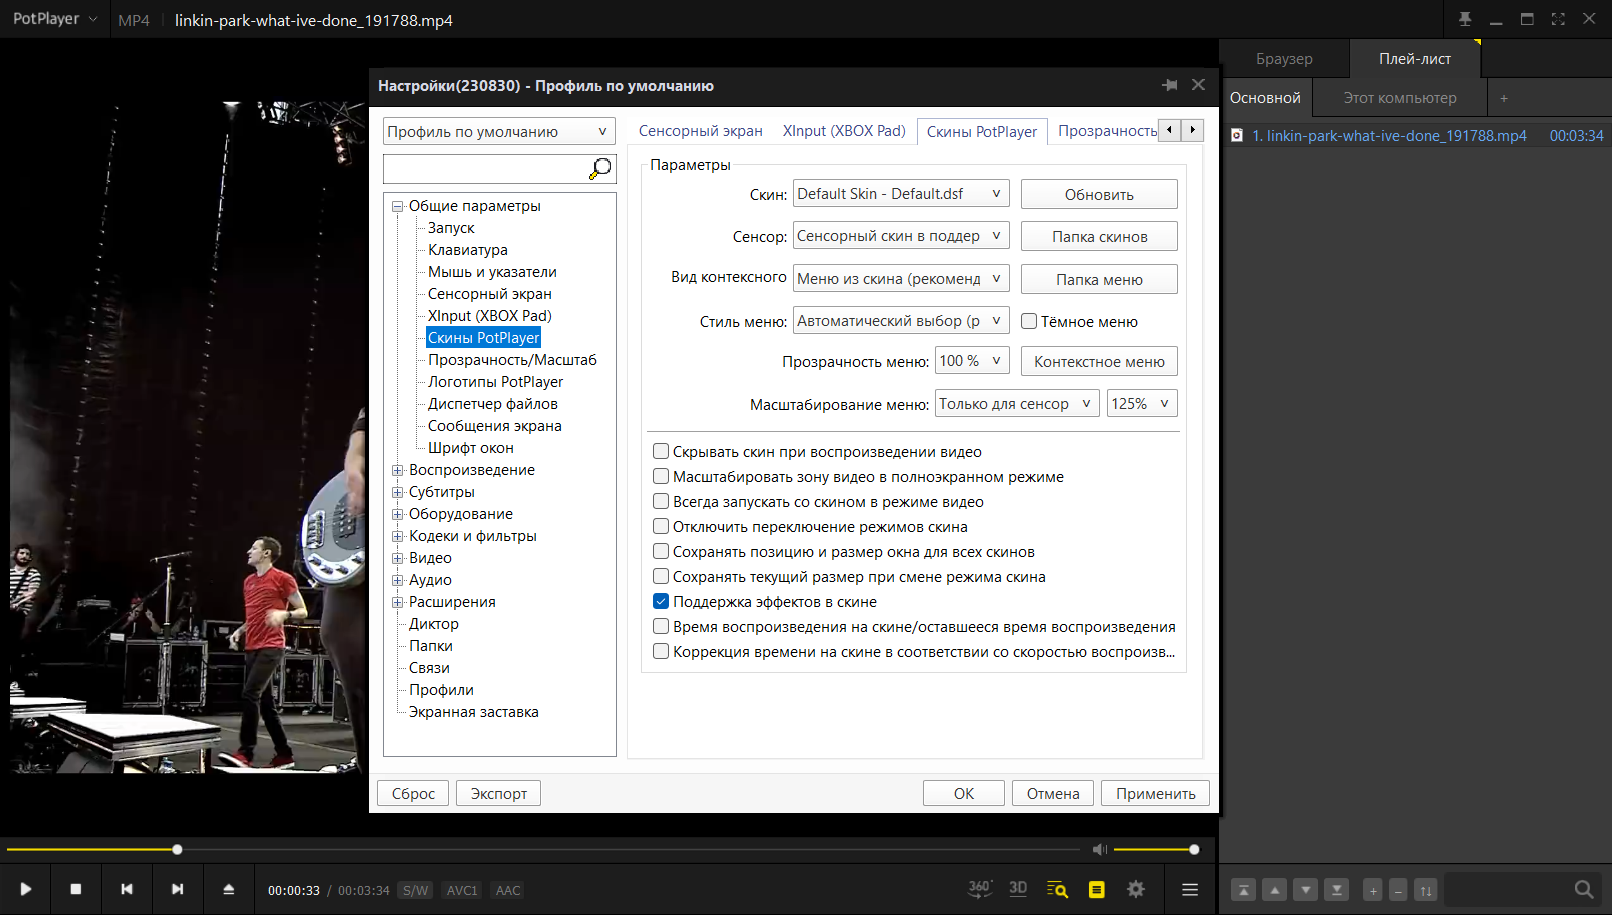Enable 'Всегда запускать со скином в режиме видео'
Image resolution: width=1612 pixels, height=915 pixels.
coord(661,501)
